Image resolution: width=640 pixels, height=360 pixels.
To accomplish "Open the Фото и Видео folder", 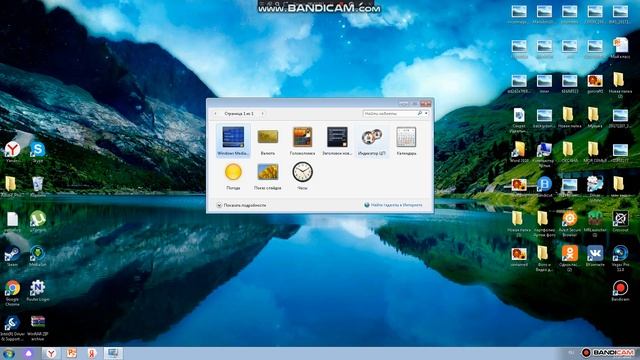I will tap(544, 258).
